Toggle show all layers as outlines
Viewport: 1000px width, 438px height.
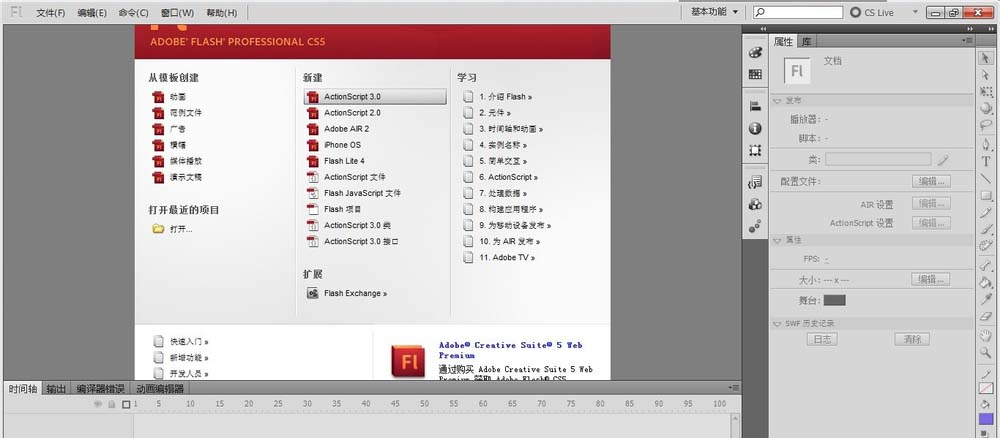coord(126,404)
